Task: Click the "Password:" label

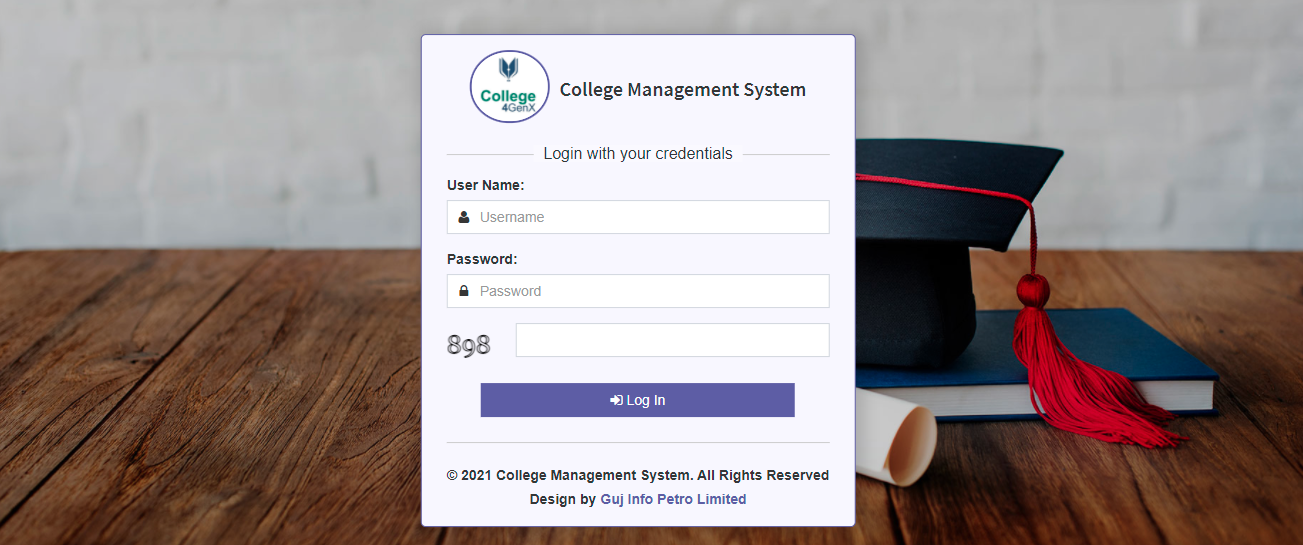Action: coord(482,259)
